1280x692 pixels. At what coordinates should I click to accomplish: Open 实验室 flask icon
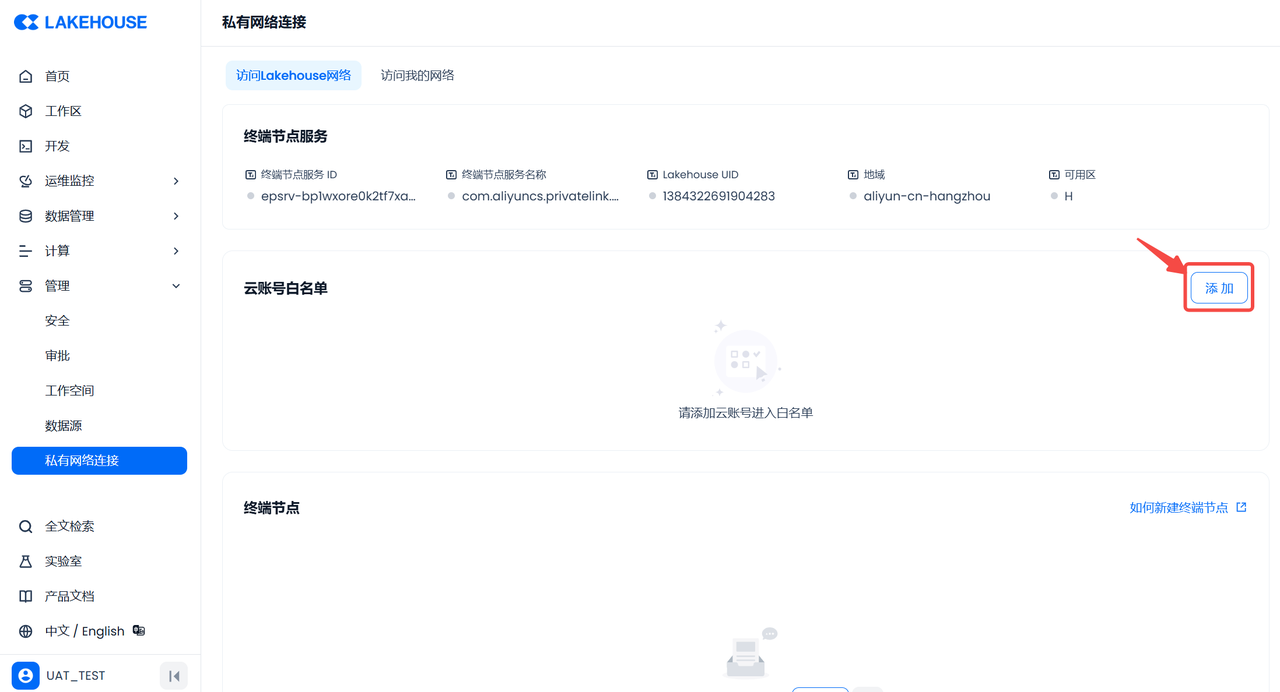pos(26,561)
